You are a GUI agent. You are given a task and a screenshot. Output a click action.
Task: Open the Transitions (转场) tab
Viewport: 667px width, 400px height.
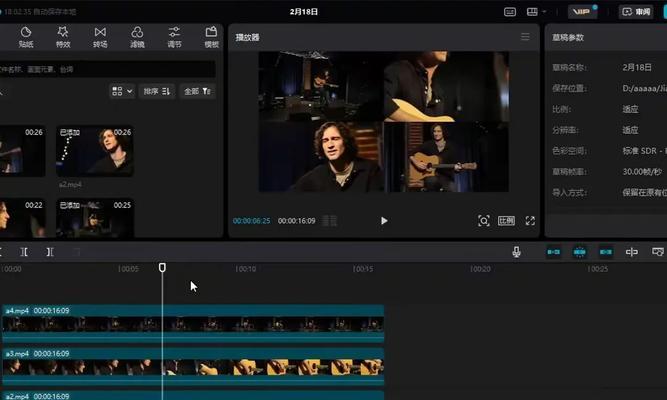click(x=100, y=37)
